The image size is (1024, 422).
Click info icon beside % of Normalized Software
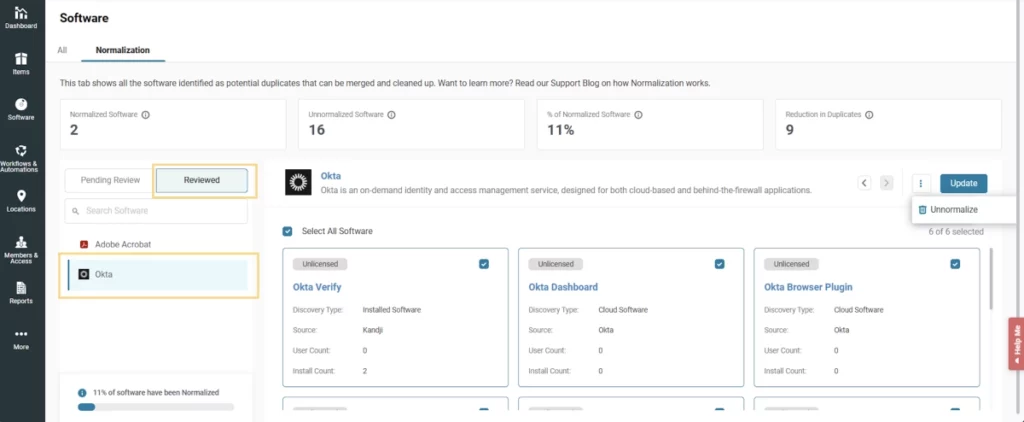(638, 114)
